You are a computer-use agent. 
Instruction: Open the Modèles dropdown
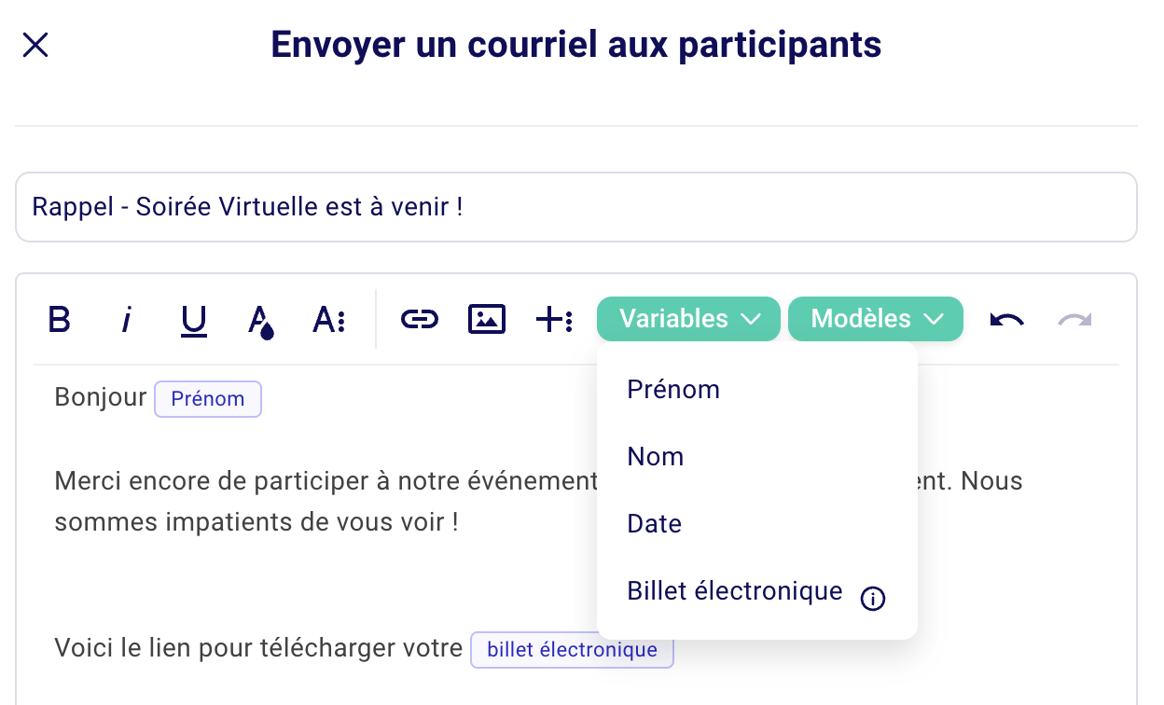pyautogui.click(x=875, y=318)
